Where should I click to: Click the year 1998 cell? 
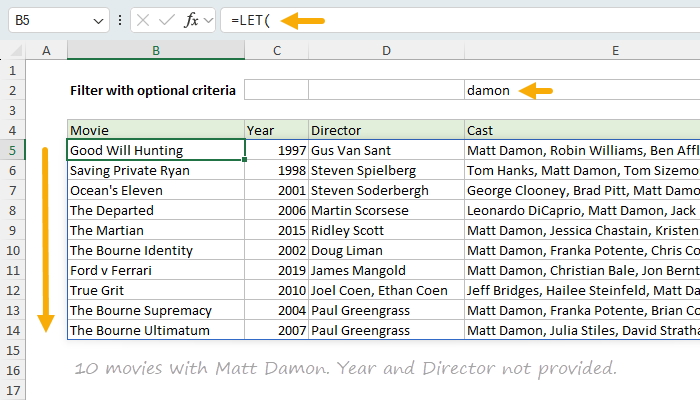click(x=276, y=171)
